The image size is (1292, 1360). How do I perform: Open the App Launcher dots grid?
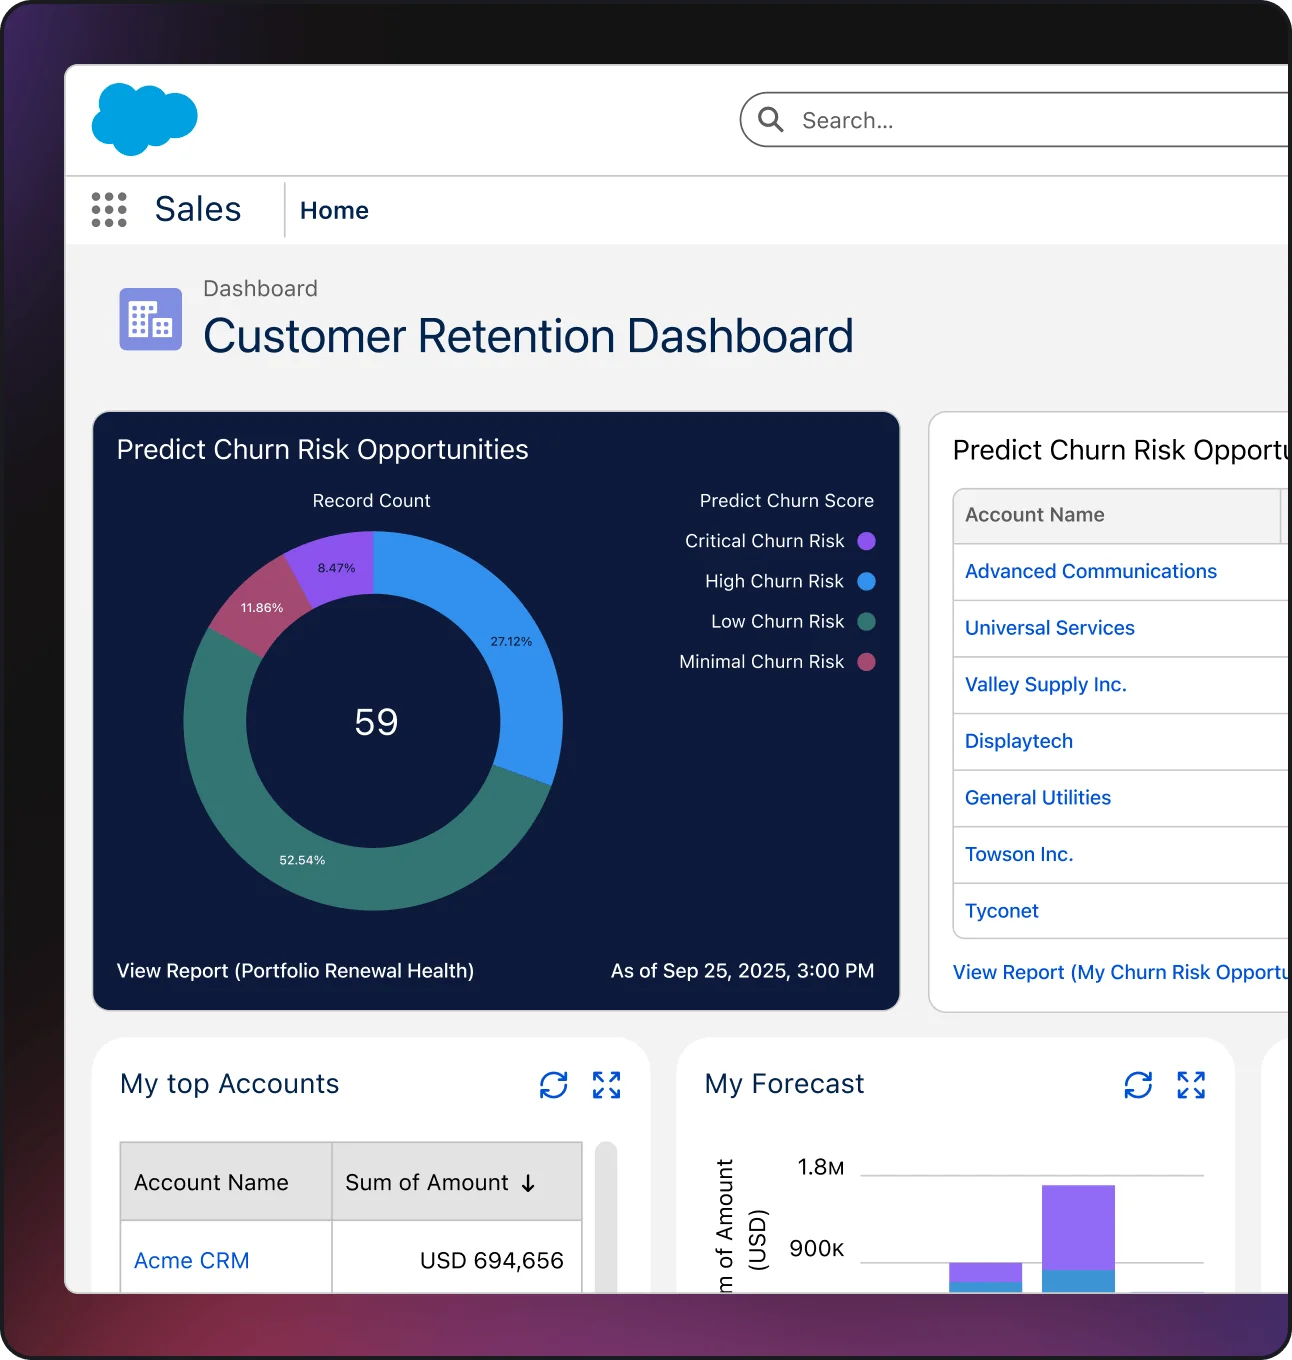coord(109,210)
